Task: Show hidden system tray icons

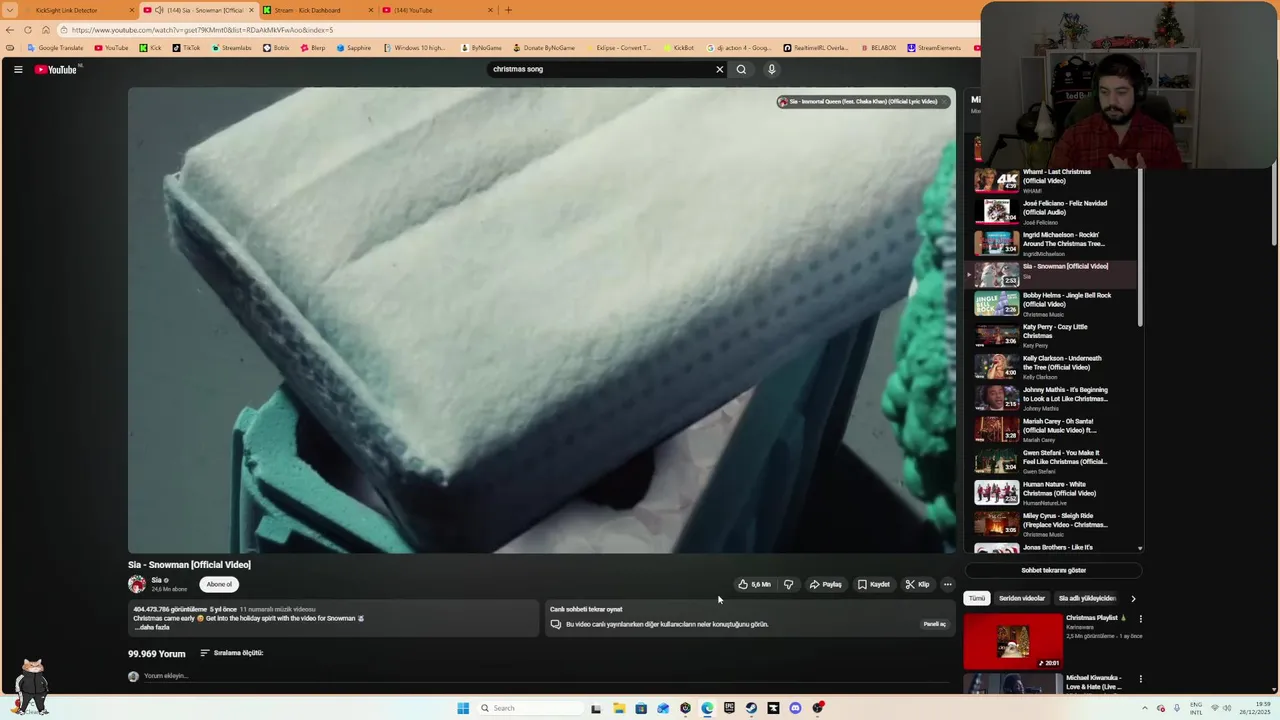Action: coord(1145,708)
